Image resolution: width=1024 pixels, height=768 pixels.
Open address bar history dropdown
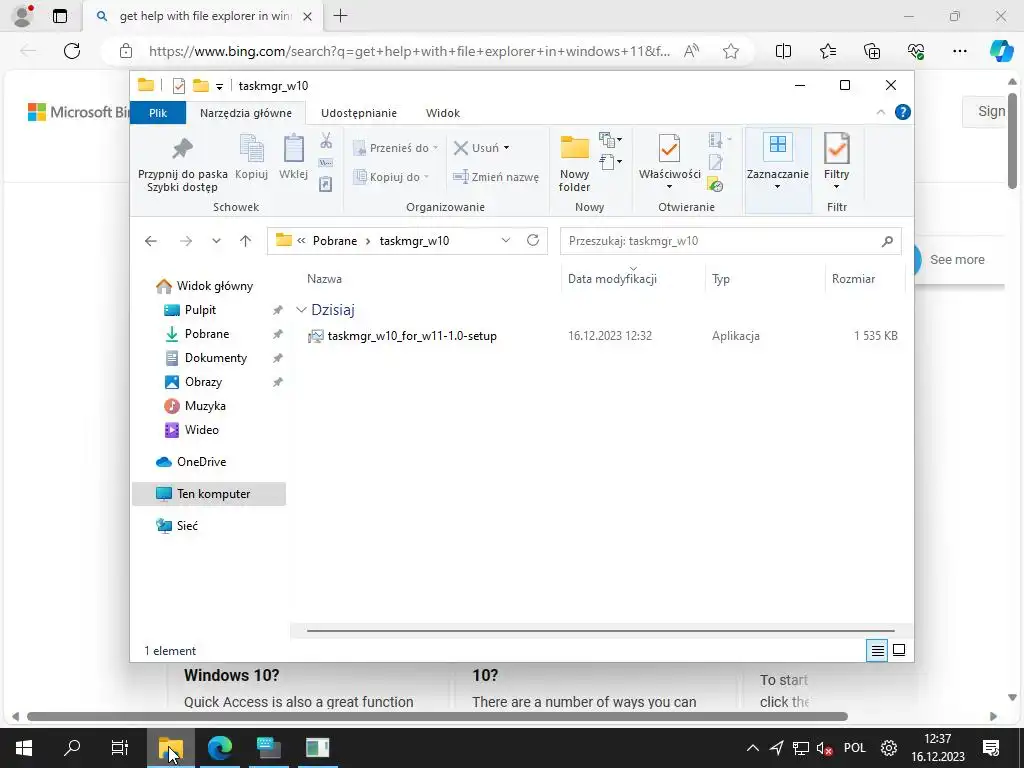click(x=505, y=240)
